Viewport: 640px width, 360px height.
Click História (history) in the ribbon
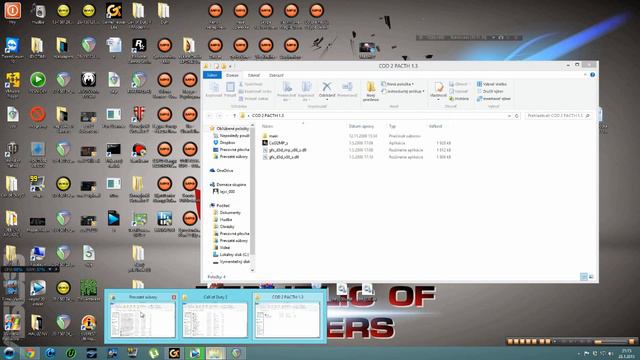459,99
